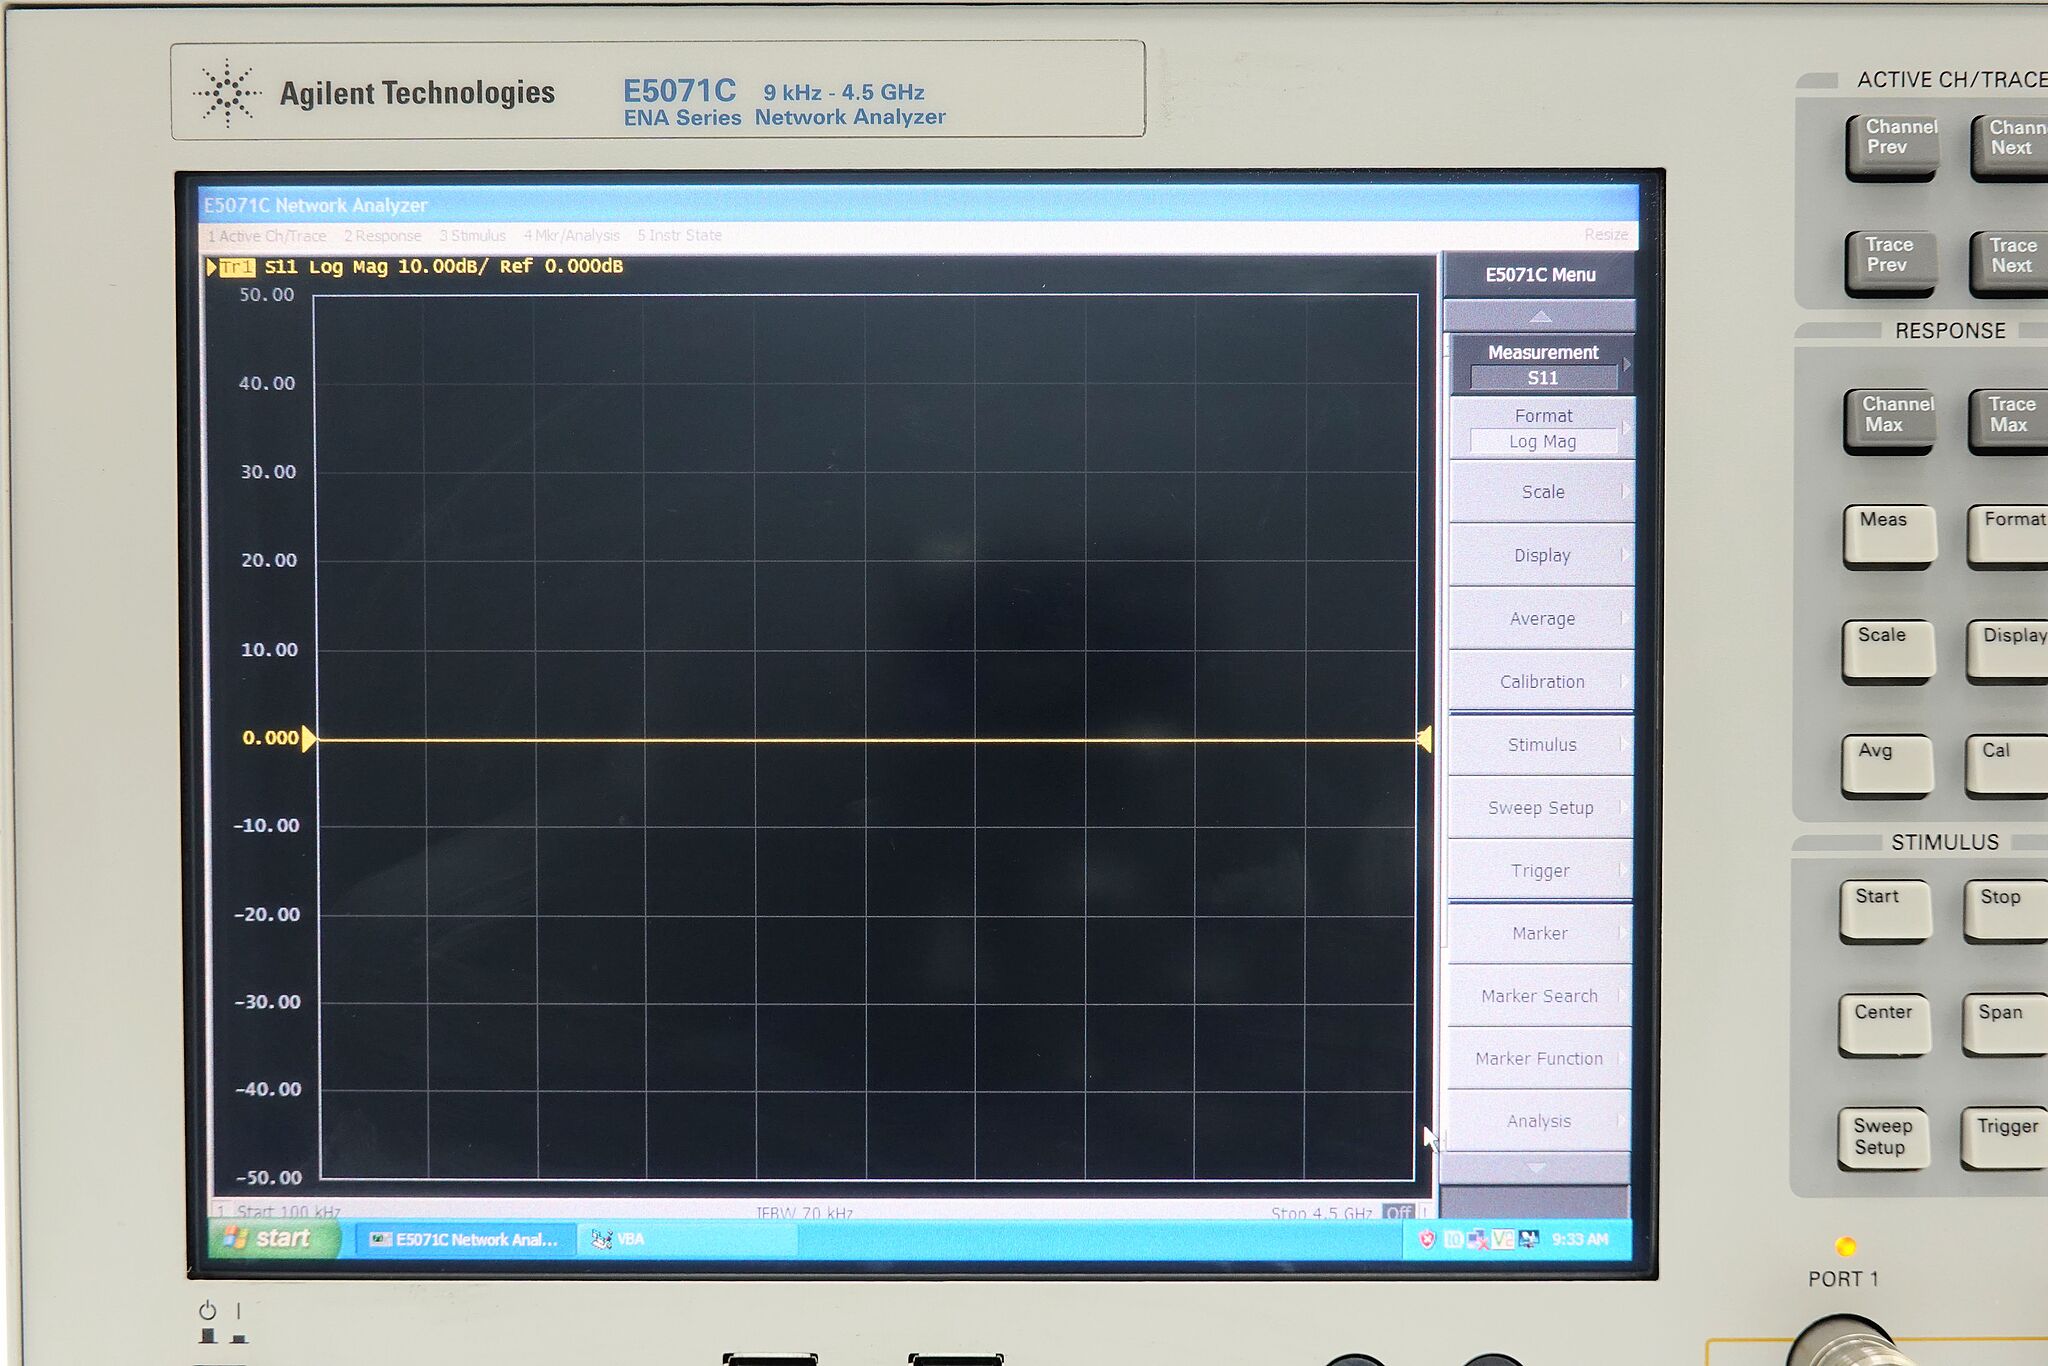Open the Analysis softkey menu

point(1538,1121)
